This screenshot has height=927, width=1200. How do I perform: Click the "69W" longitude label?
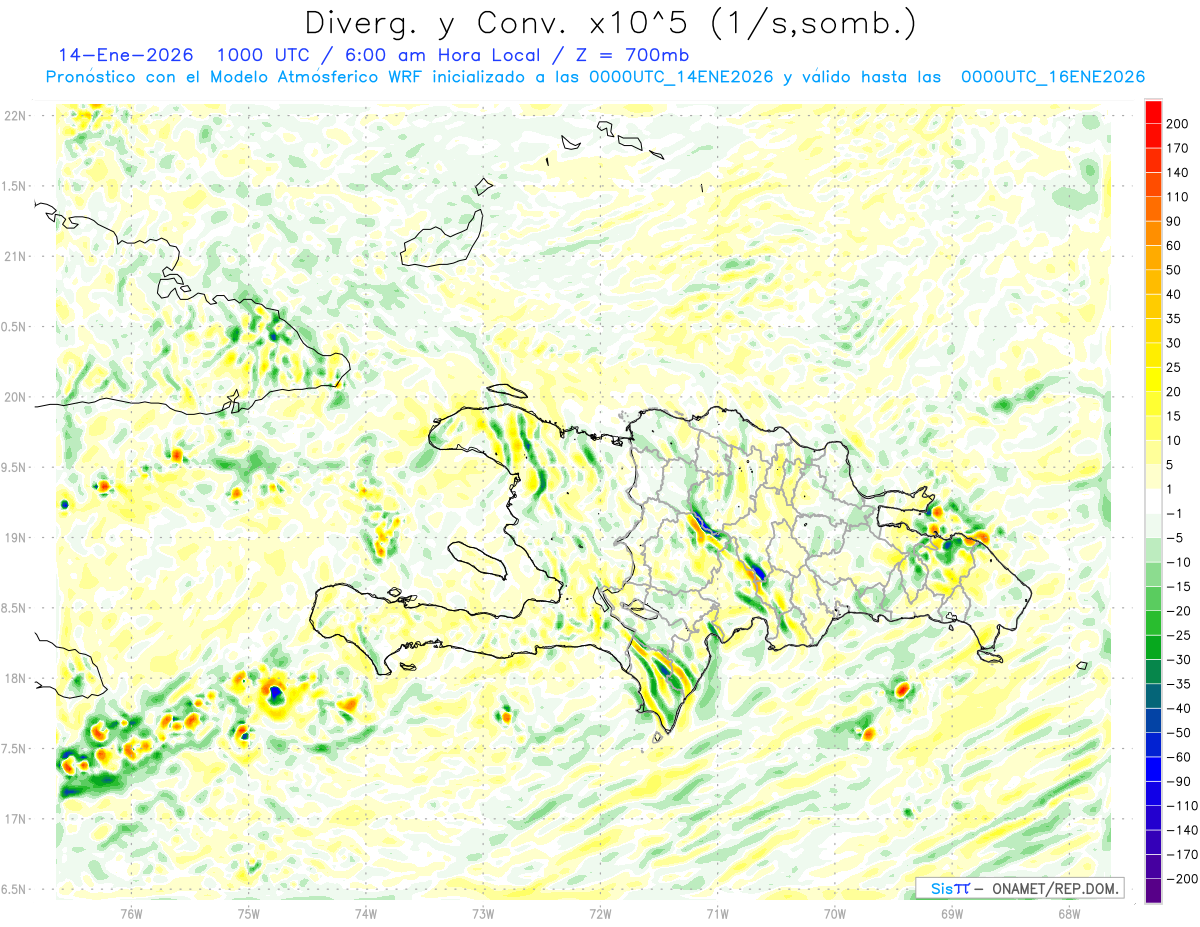click(x=952, y=914)
